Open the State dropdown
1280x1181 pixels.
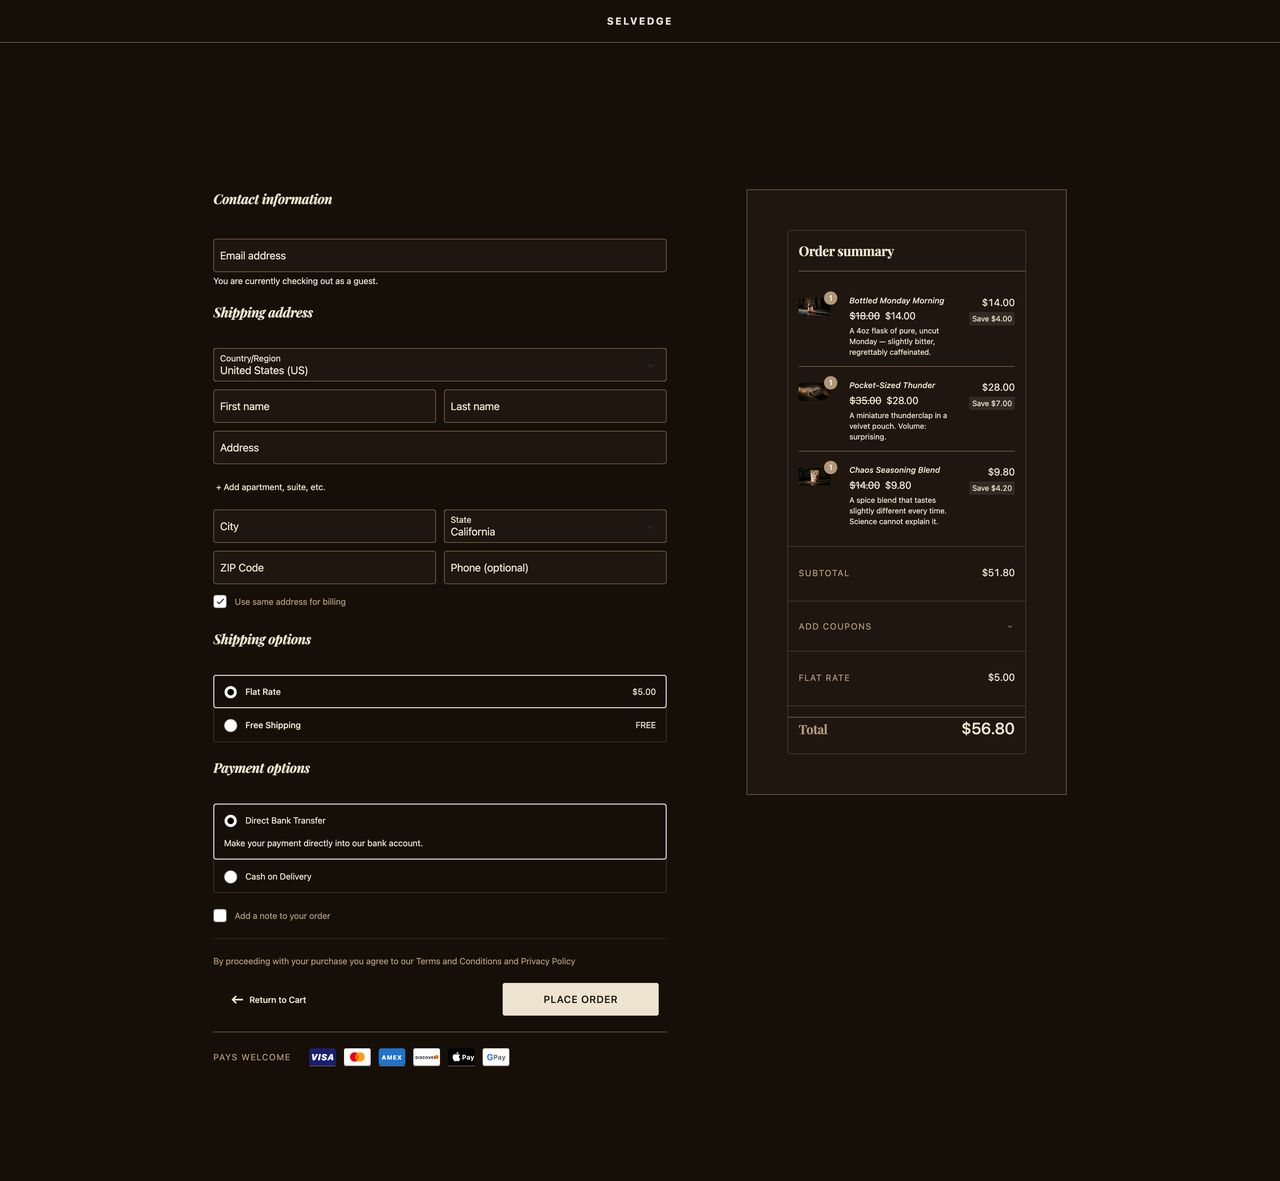[554, 526]
